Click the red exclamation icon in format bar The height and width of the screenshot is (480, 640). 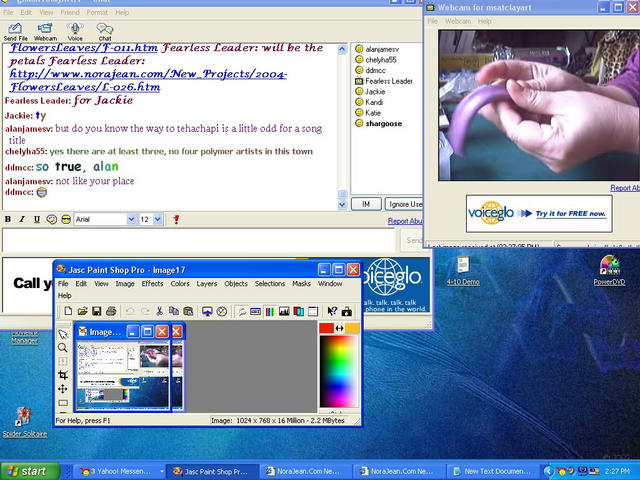[176, 220]
